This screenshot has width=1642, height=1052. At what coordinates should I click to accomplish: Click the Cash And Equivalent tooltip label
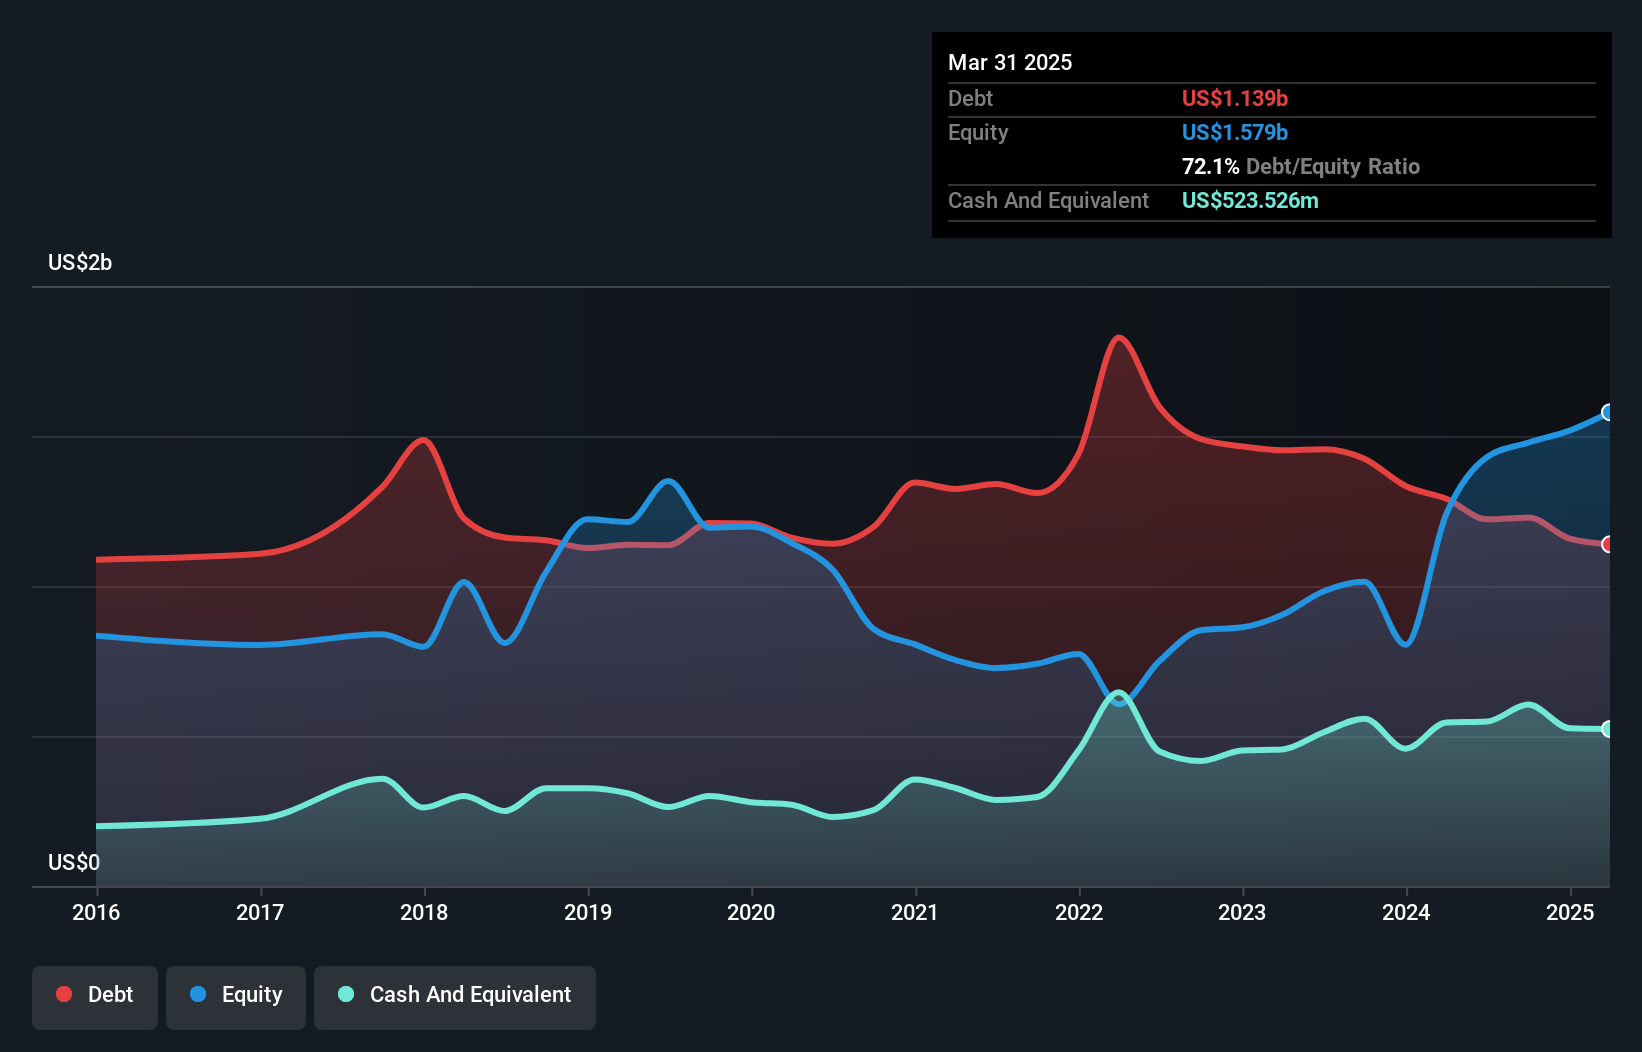[x=1048, y=200]
